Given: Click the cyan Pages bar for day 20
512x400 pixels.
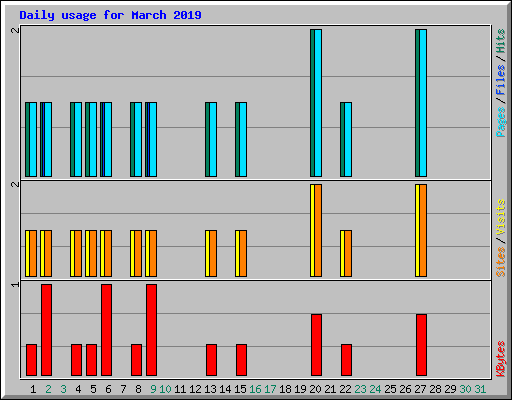Looking at the screenshot, I should [318, 103].
